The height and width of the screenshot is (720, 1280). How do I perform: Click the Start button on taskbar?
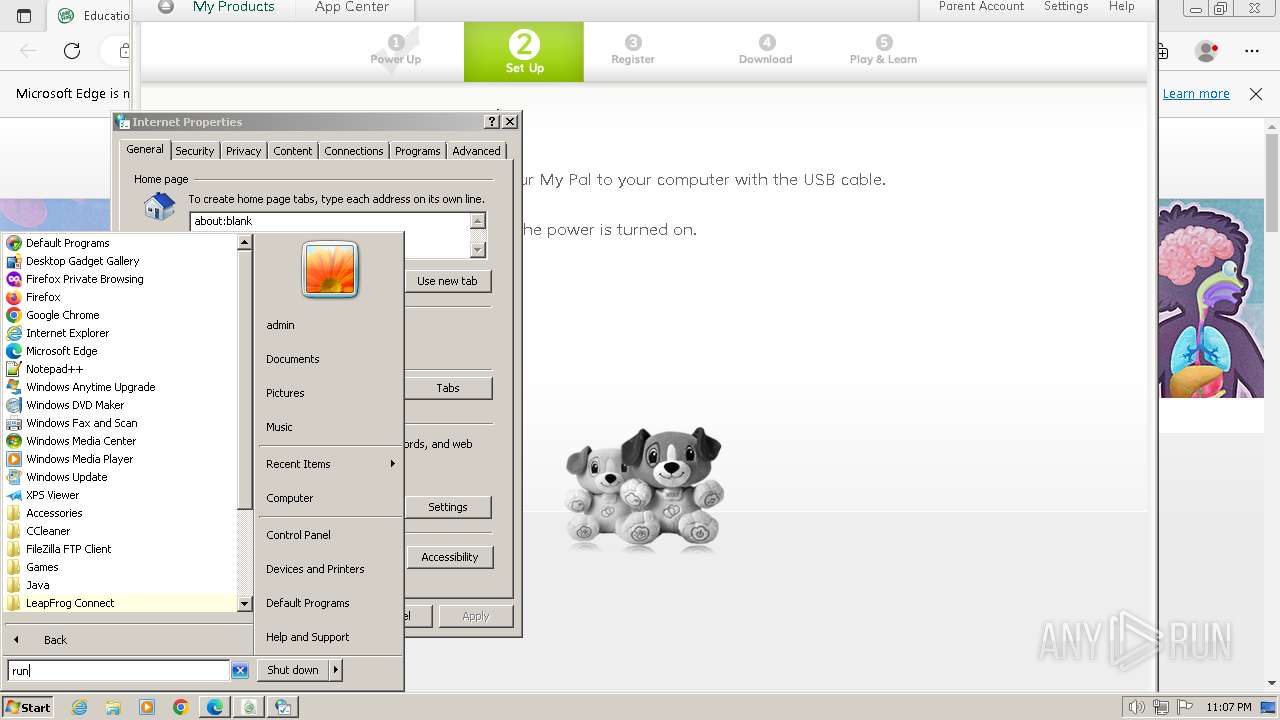[x=28, y=707]
